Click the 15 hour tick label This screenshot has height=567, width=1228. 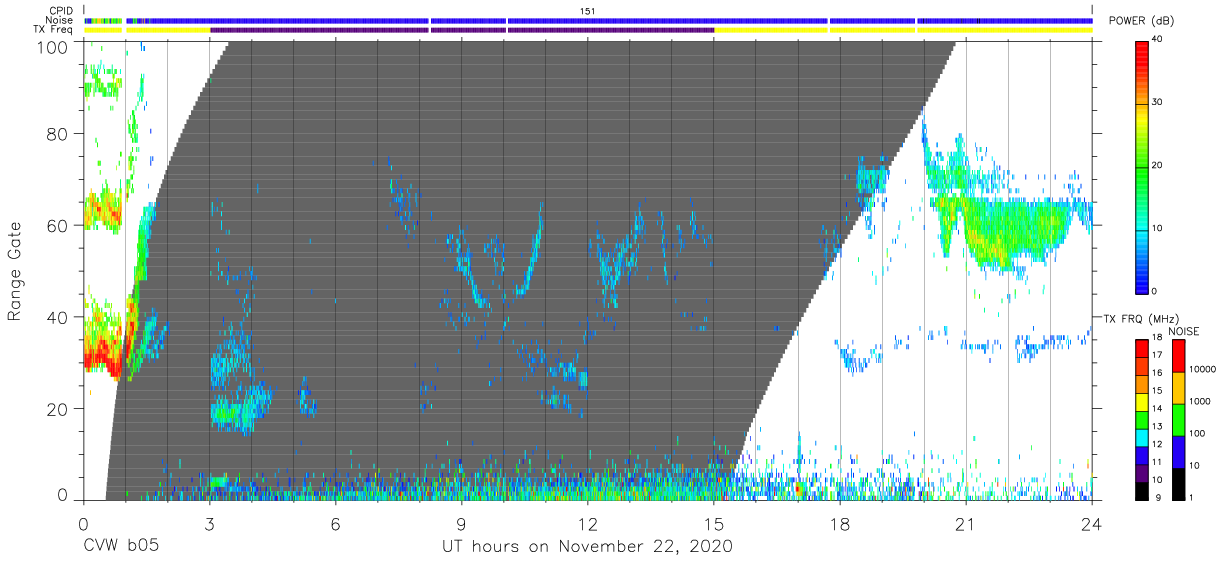point(714,523)
